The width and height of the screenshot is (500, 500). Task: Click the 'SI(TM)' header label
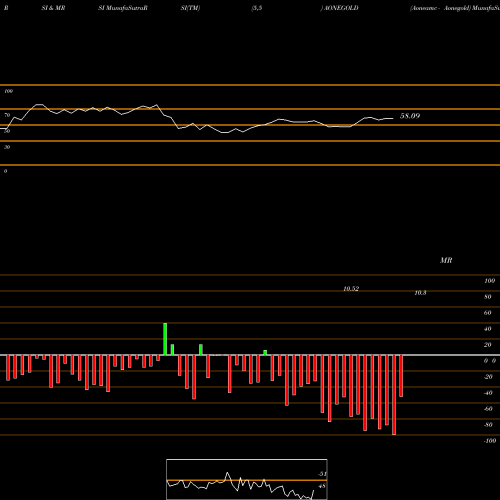(190, 8)
